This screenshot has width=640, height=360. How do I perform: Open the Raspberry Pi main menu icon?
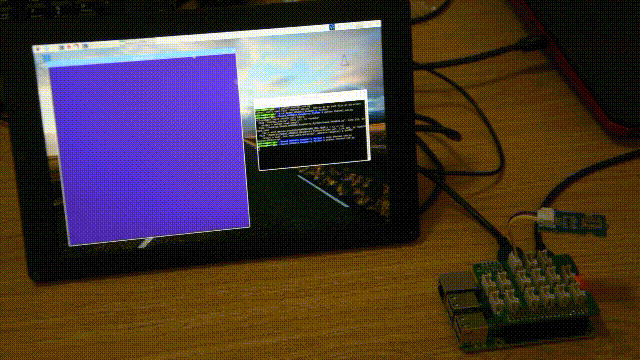coord(38,49)
